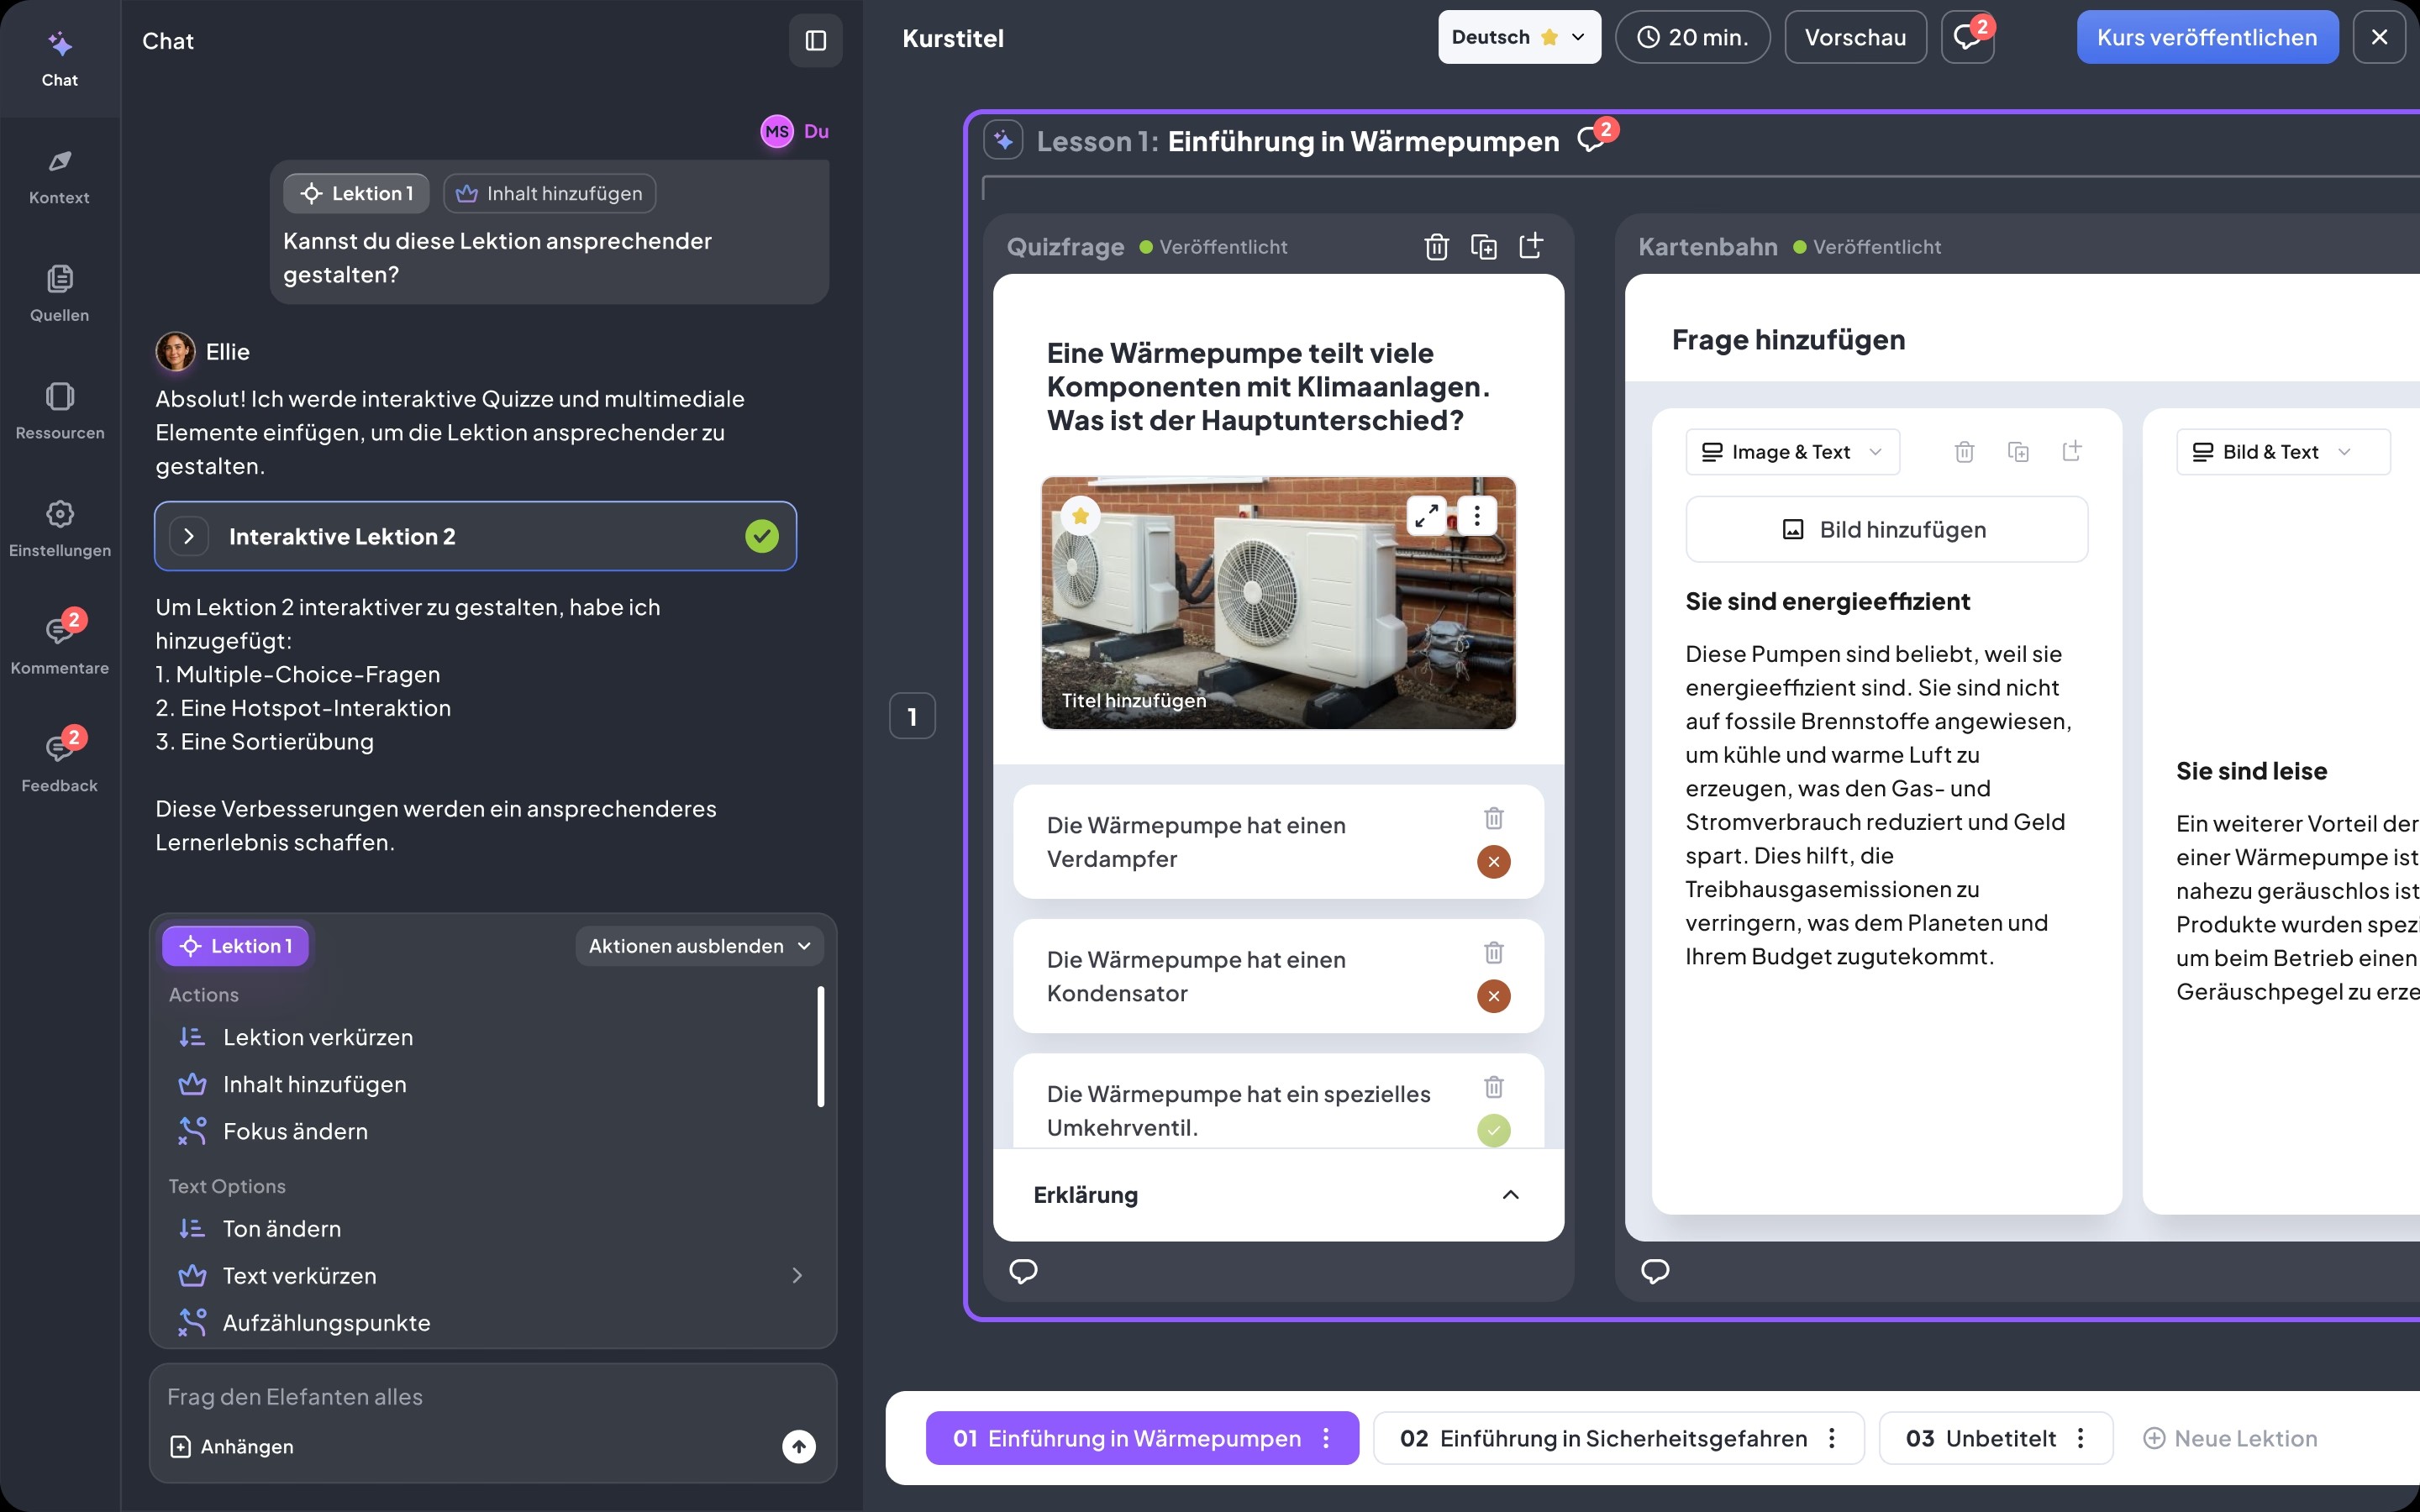
Task: Open the comment bubble below Kartenbahn
Action: (1655, 1271)
